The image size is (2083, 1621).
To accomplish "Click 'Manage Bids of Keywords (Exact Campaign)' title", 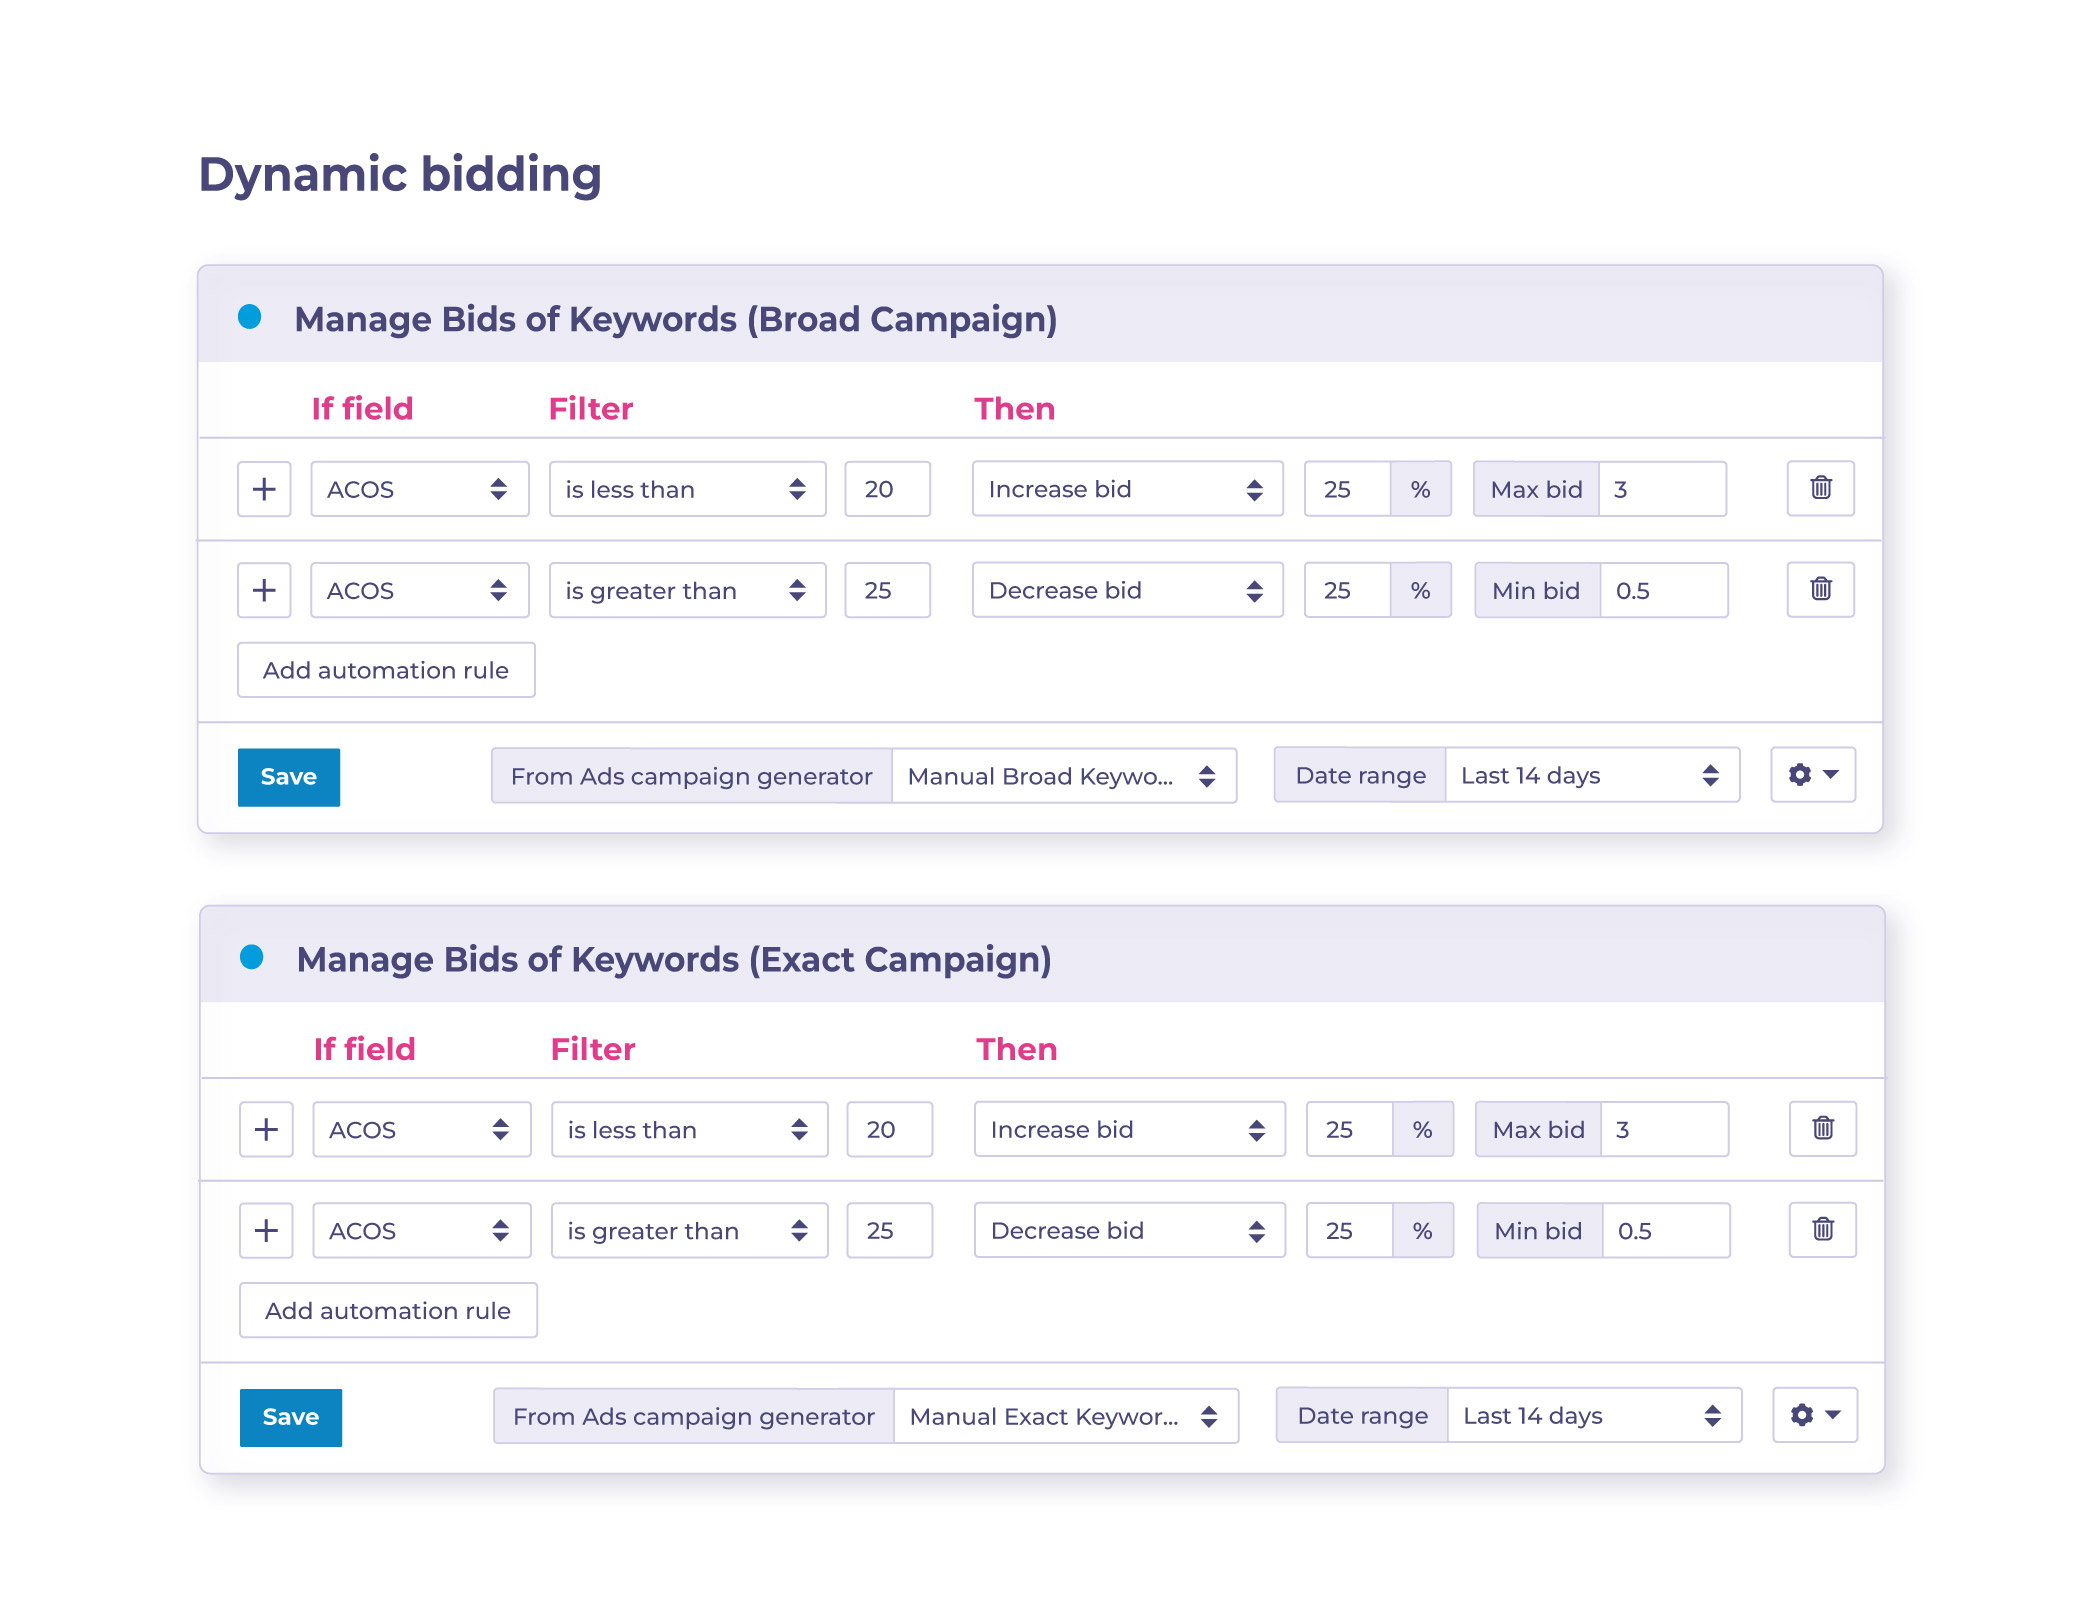I will tap(674, 959).
